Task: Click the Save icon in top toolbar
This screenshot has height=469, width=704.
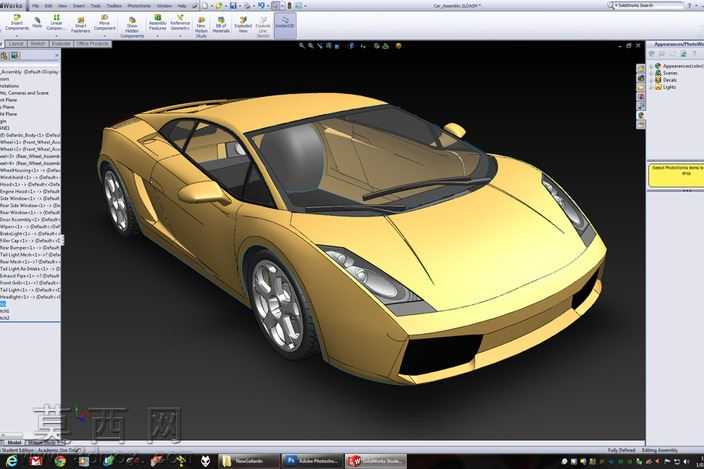Action: tap(233, 6)
